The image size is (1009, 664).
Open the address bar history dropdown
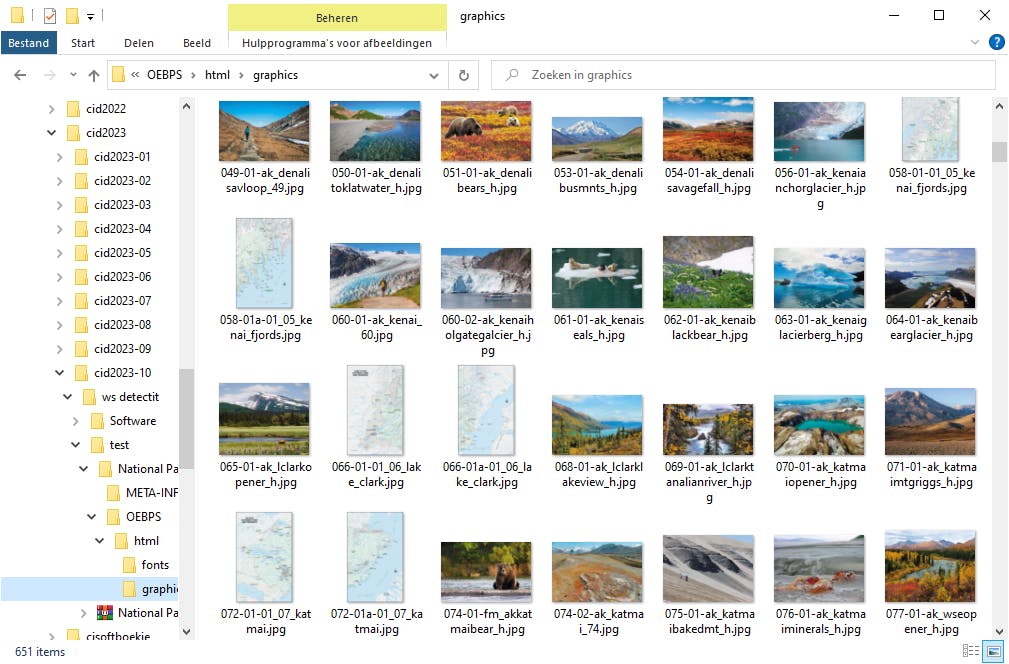434,75
